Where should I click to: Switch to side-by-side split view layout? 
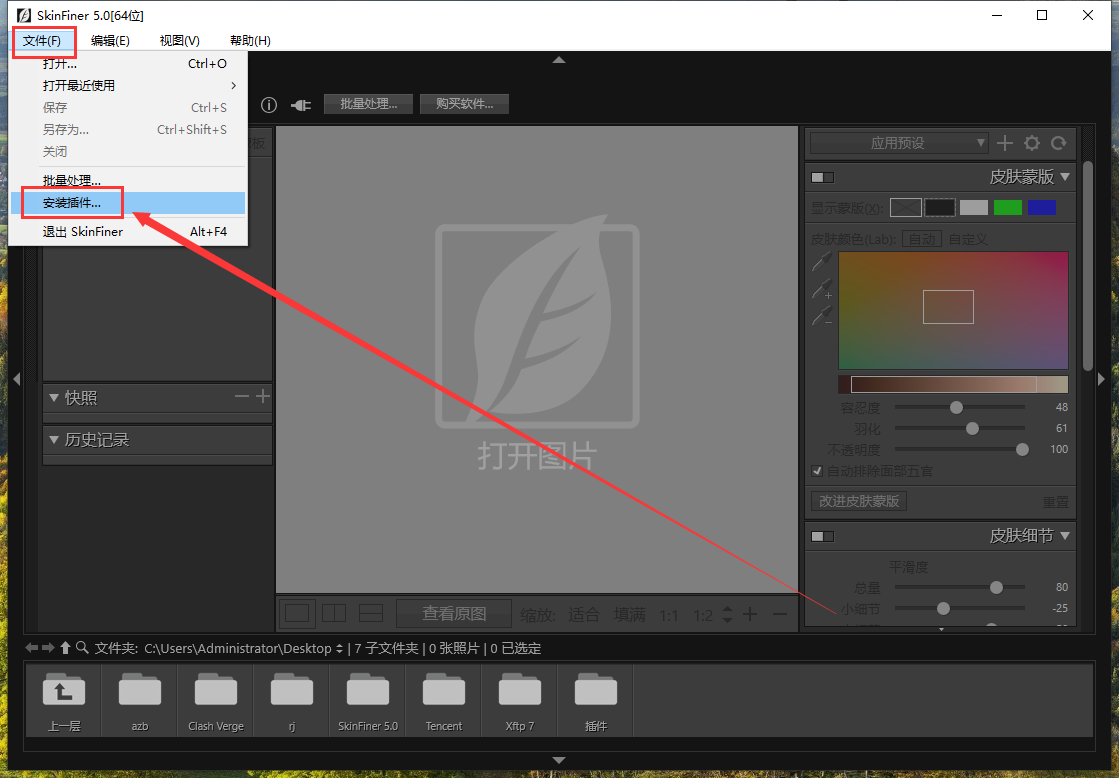pyautogui.click(x=333, y=613)
